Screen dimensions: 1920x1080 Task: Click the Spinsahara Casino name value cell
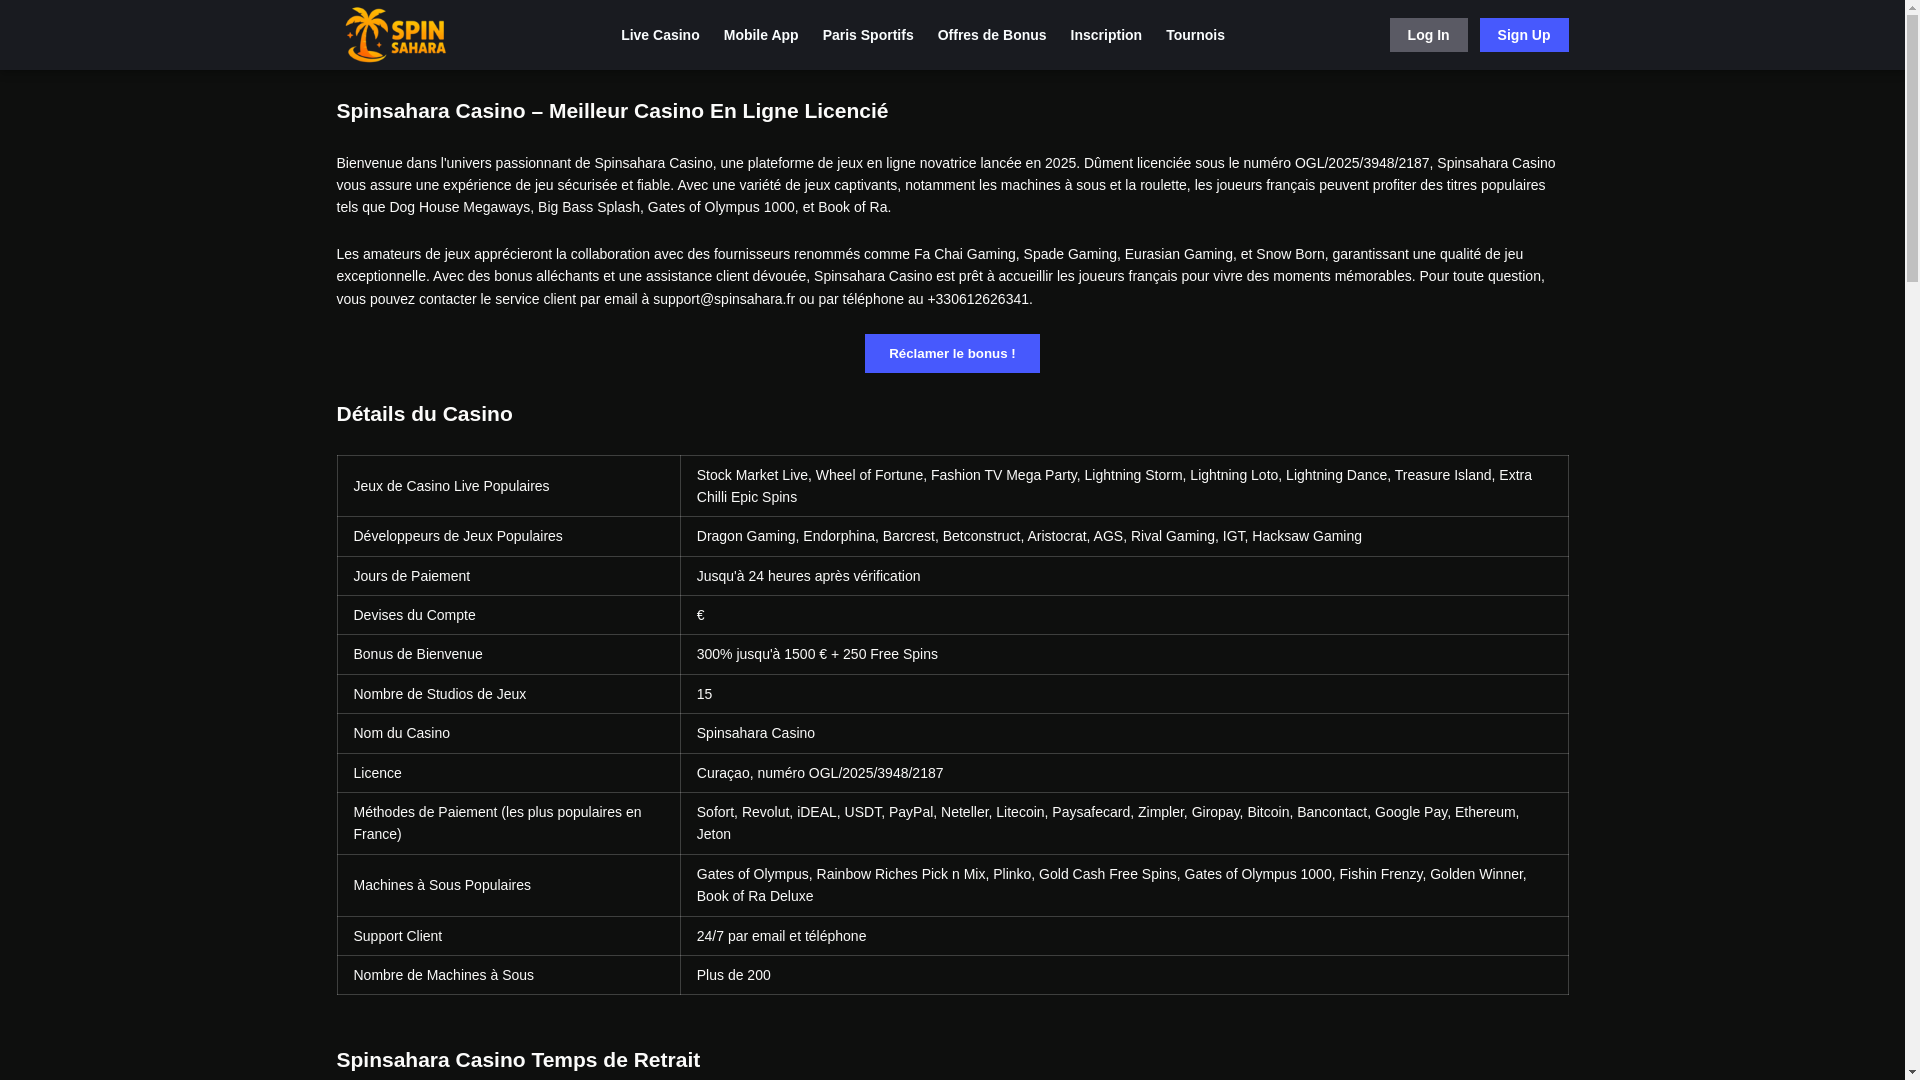1124,733
